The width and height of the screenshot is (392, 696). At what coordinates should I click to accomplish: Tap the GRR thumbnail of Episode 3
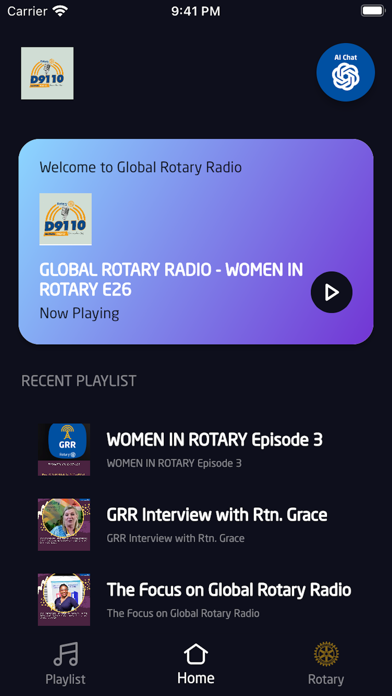click(x=64, y=450)
